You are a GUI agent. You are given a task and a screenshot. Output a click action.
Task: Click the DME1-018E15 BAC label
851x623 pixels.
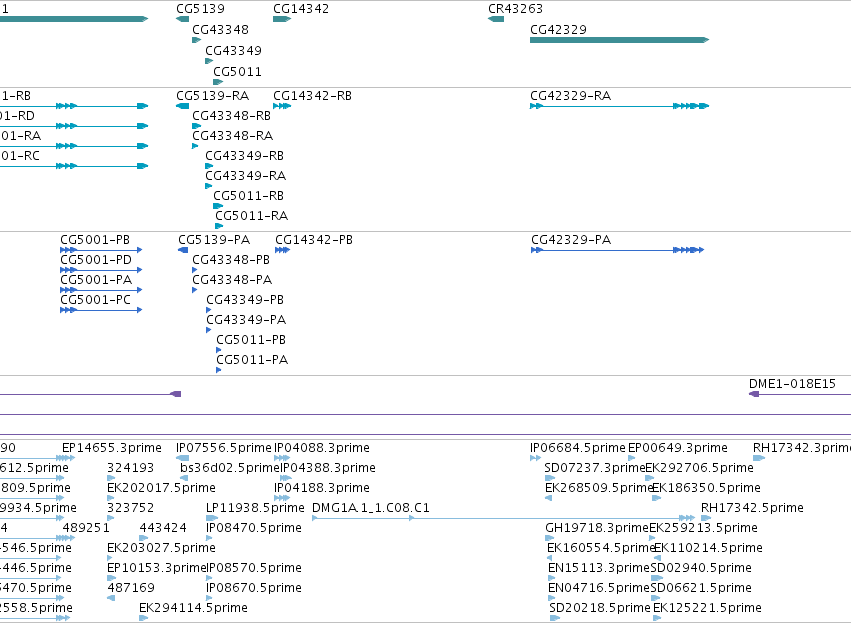(x=792, y=384)
